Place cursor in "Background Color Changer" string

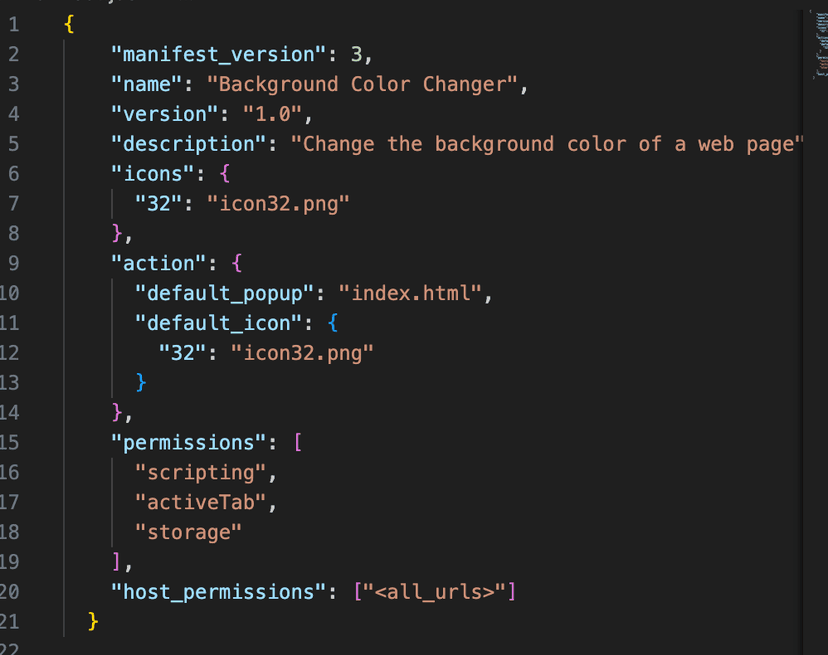pos(362,85)
